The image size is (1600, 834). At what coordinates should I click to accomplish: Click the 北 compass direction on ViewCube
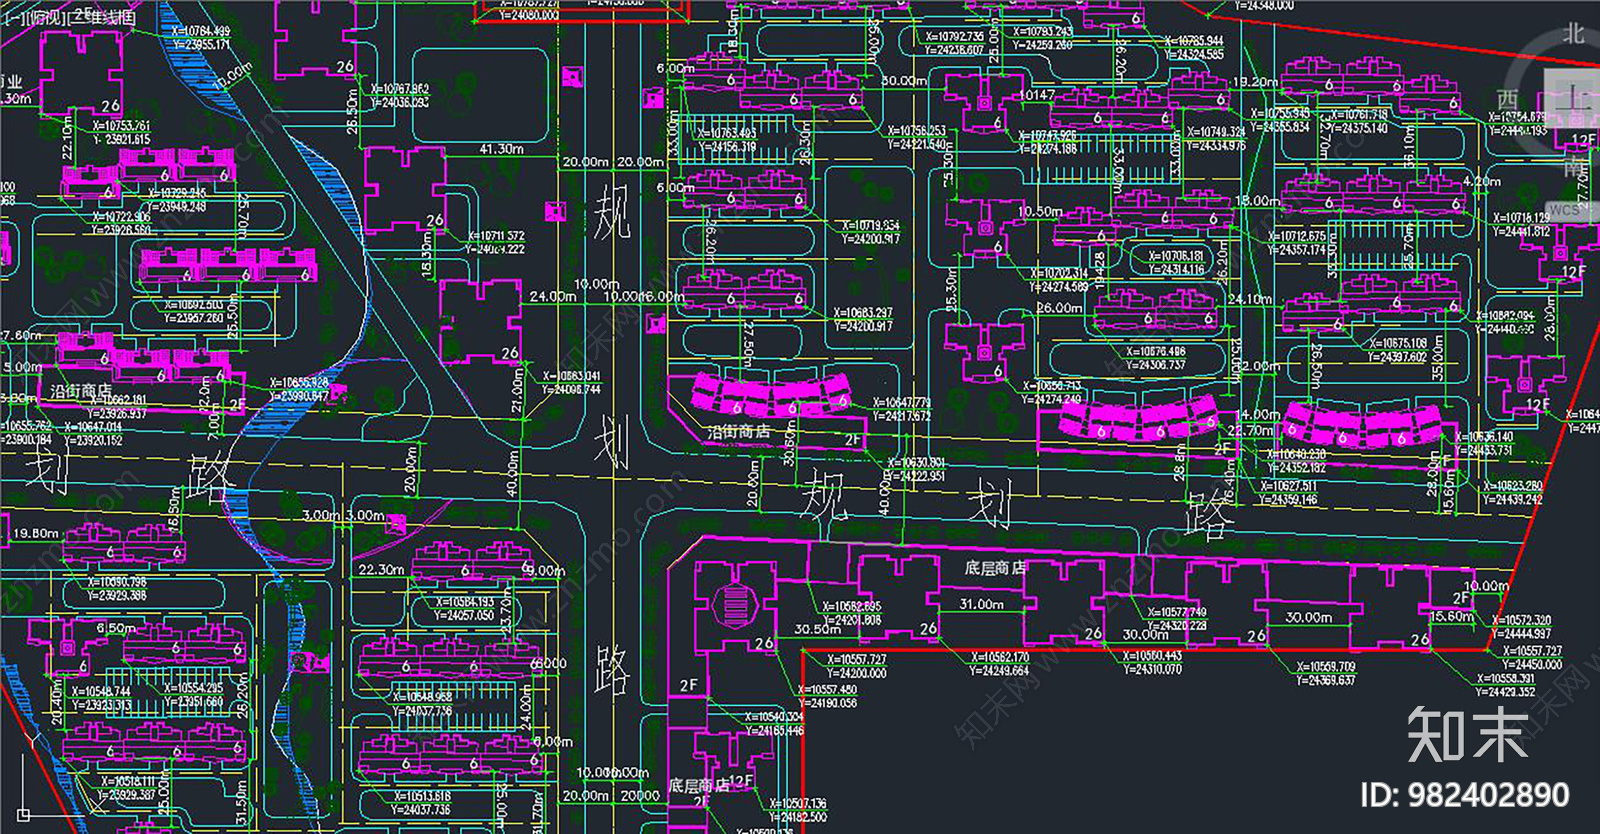tap(1574, 33)
